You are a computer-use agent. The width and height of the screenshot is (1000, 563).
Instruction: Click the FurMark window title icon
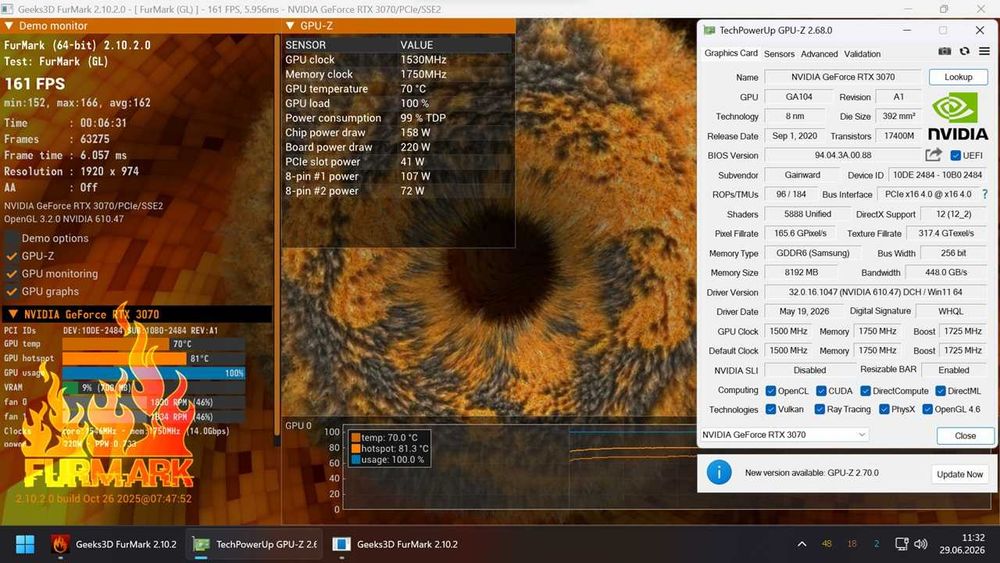(7, 9)
